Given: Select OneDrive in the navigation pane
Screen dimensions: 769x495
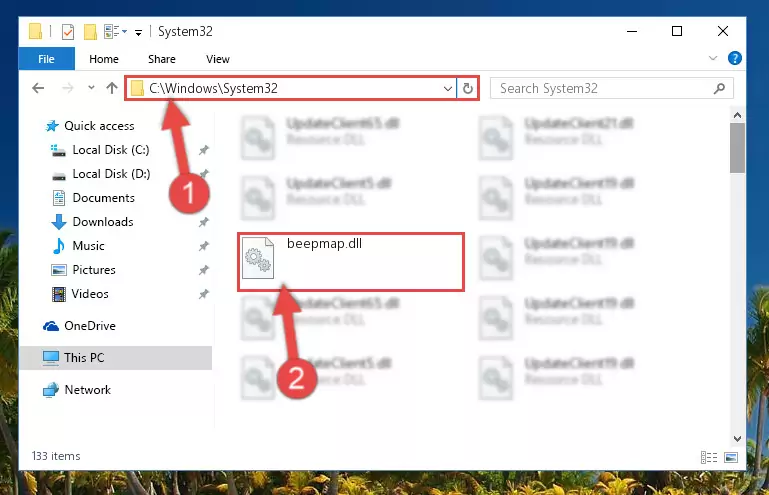Looking at the screenshot, I should [x=90, y=326].
